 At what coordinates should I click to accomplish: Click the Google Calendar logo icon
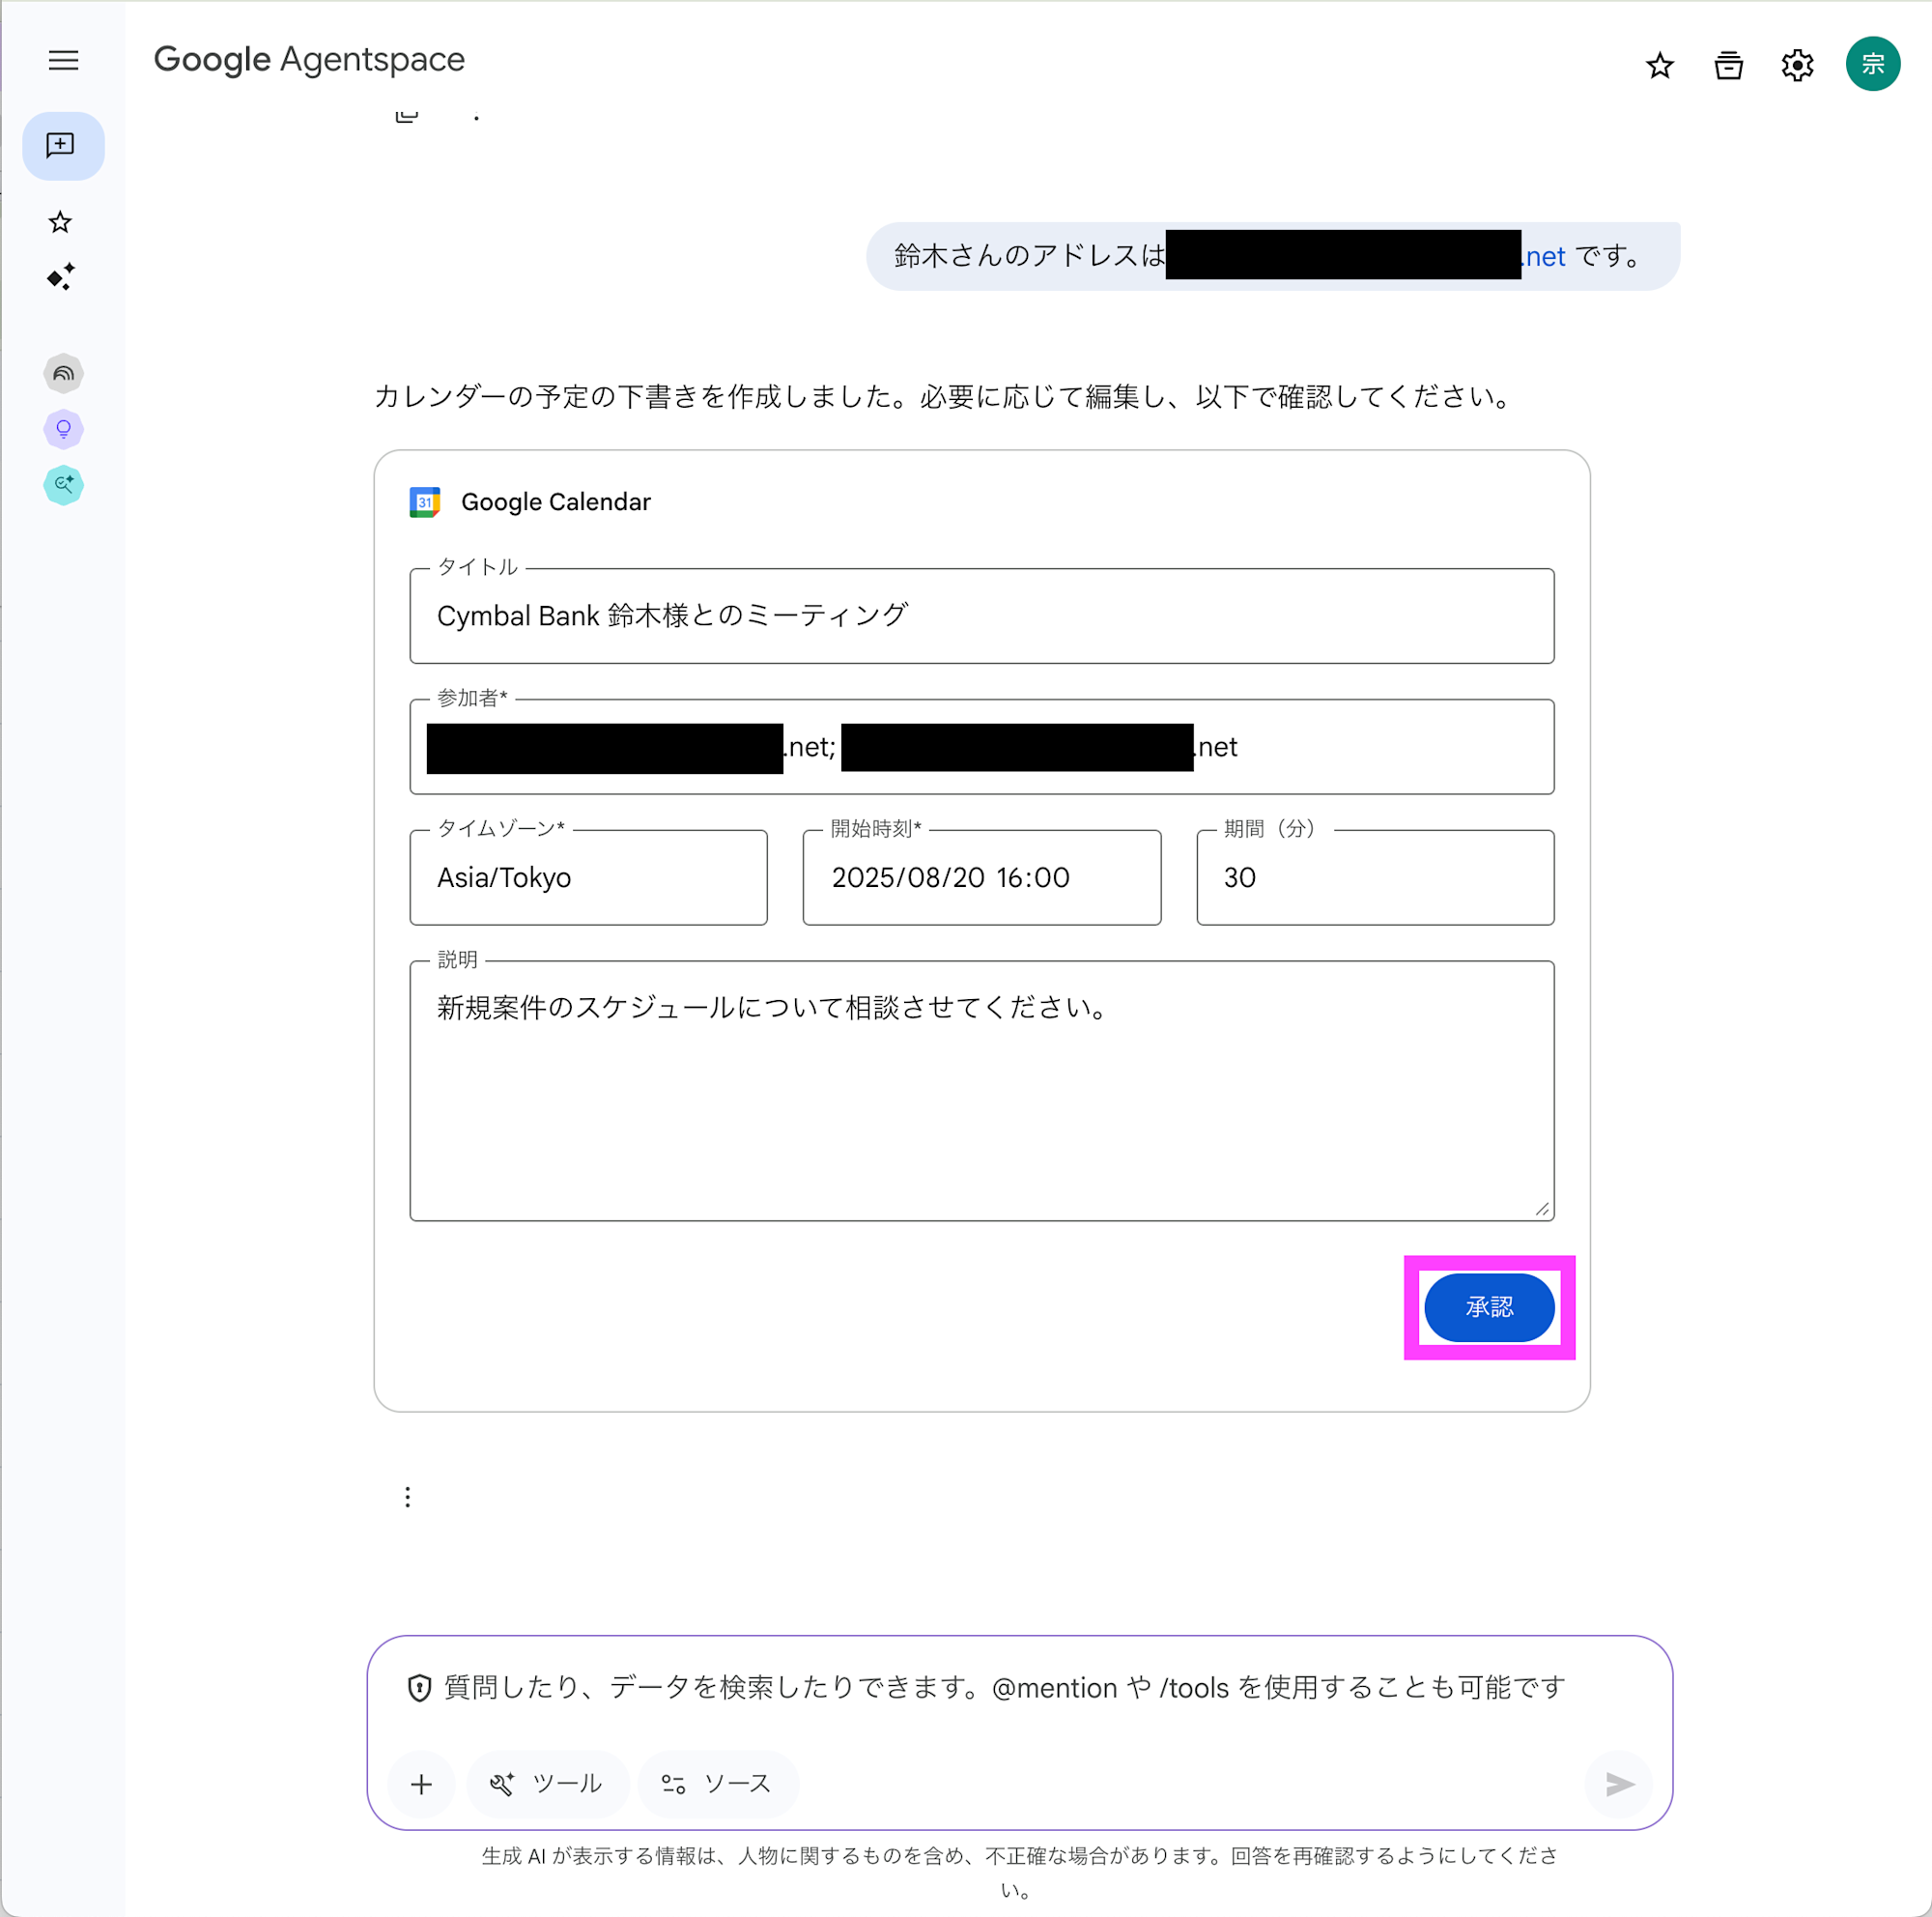[425, 502]
